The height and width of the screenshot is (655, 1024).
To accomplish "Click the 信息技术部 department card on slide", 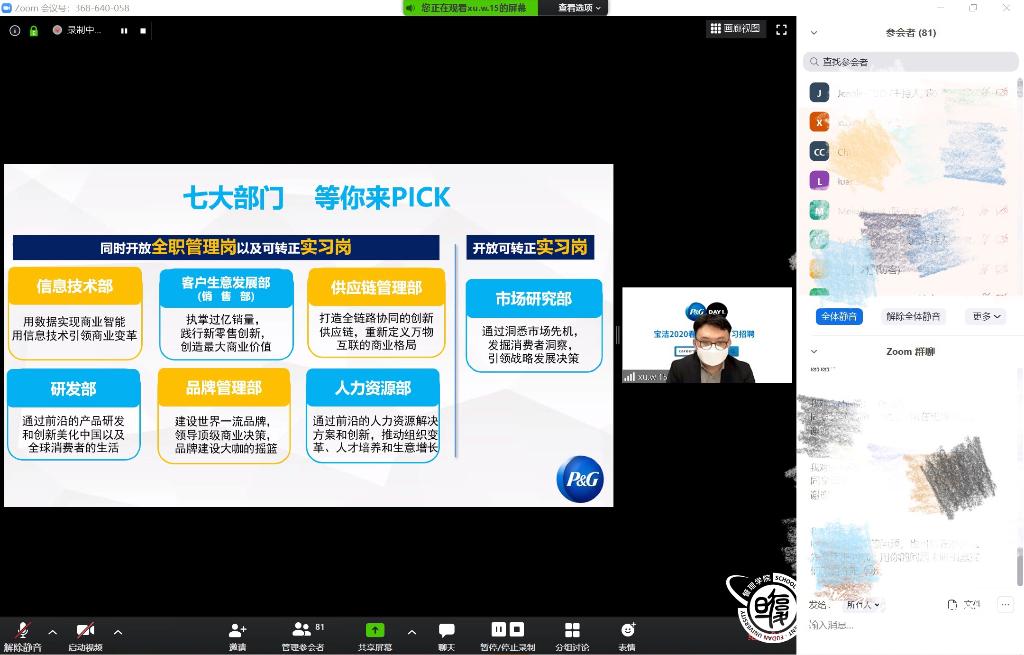I will [x=75, y=313].
